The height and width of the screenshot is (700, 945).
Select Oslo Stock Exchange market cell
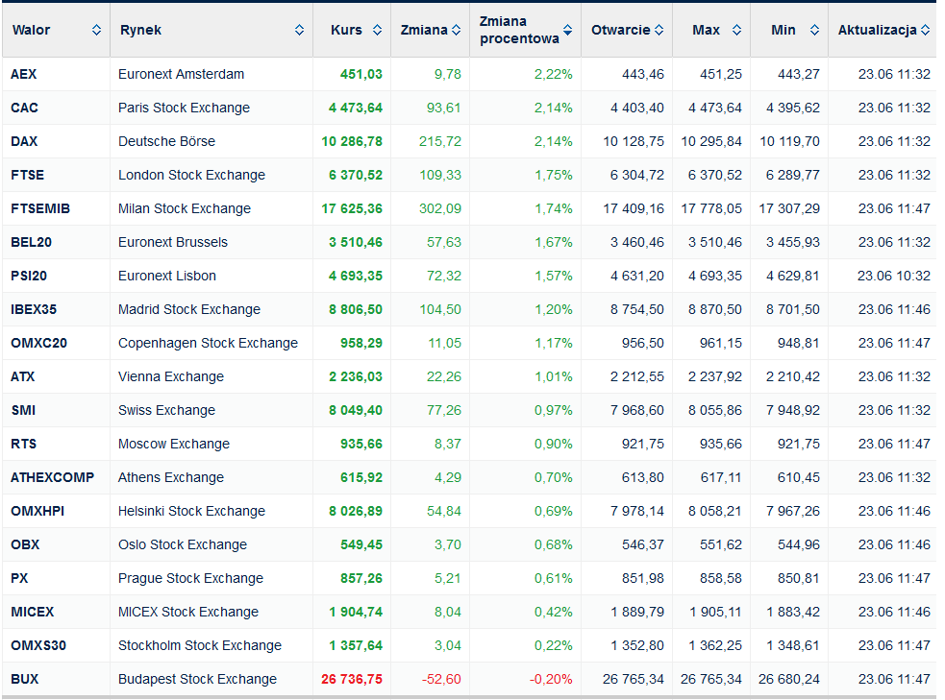pyautogui.click(x=212, y=545)
